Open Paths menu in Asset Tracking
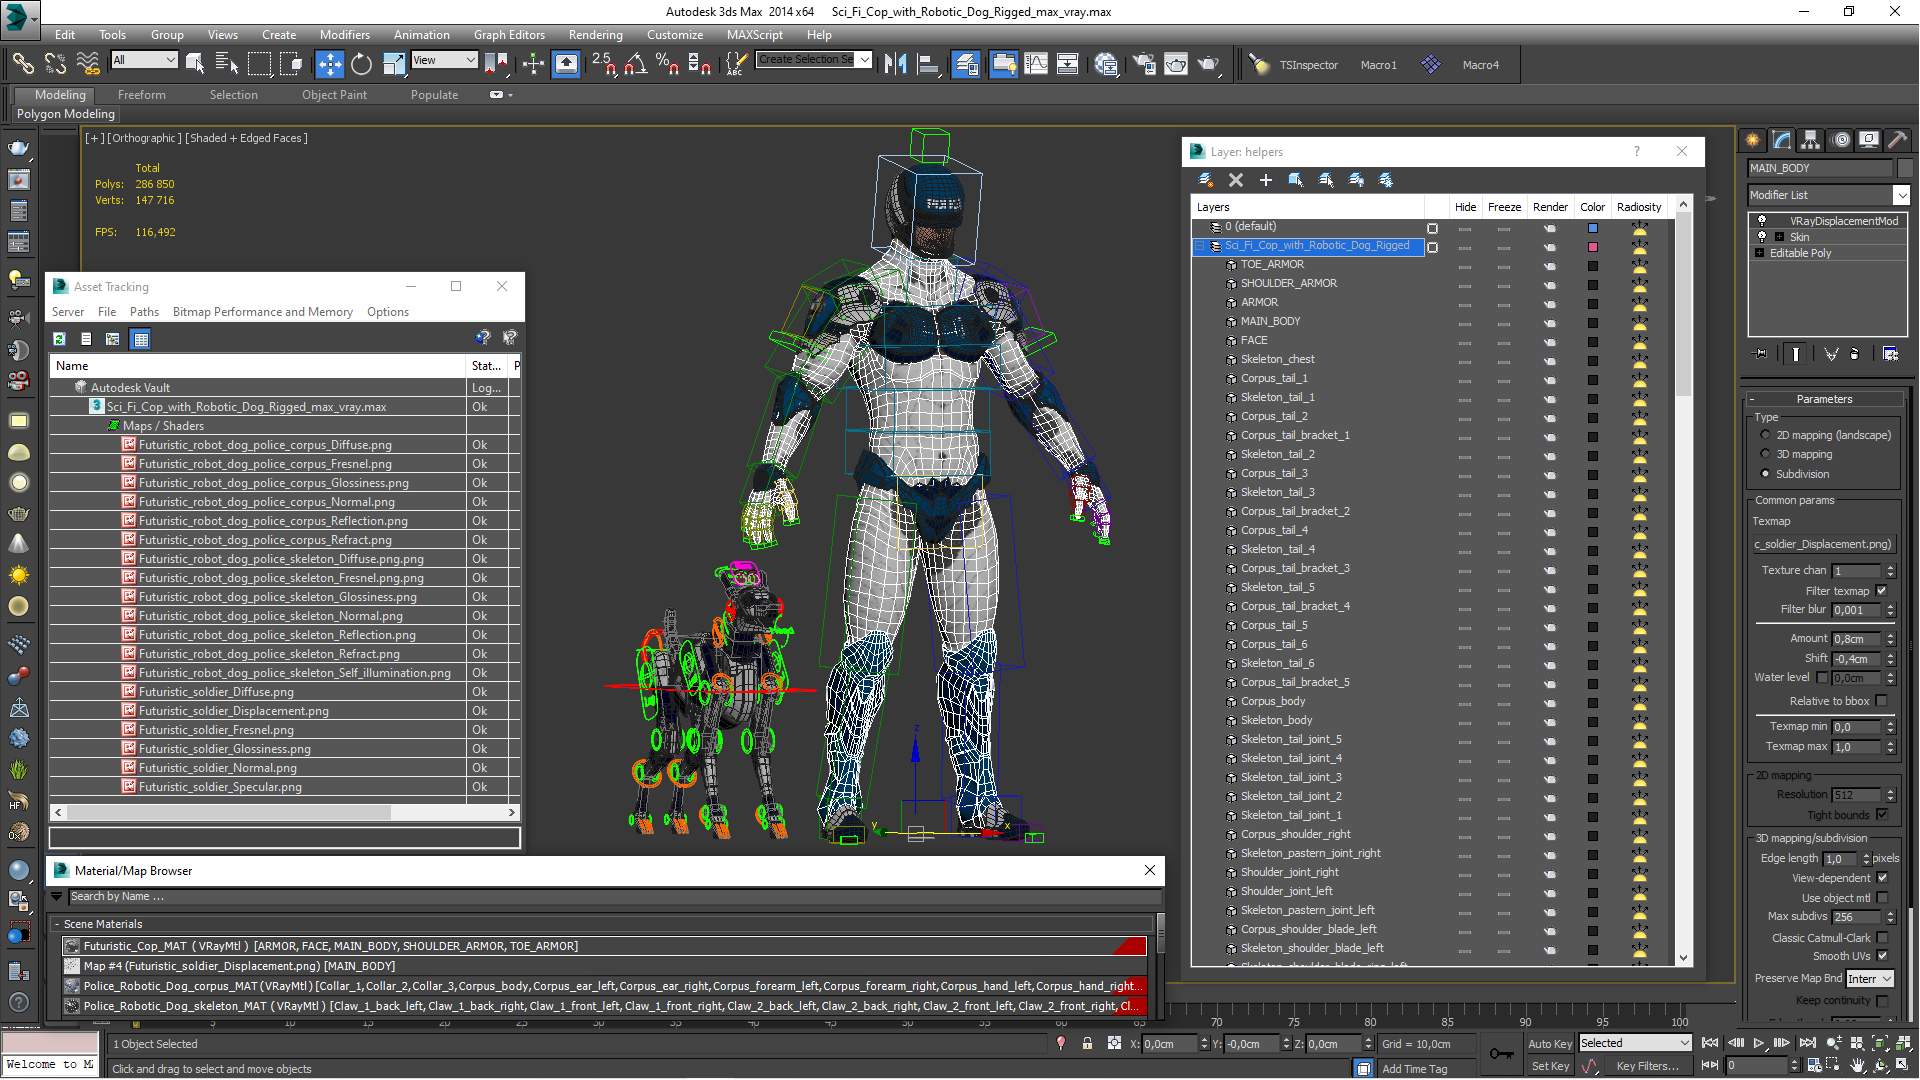Screen dimensions: 1920x1080 pos(144,312)
